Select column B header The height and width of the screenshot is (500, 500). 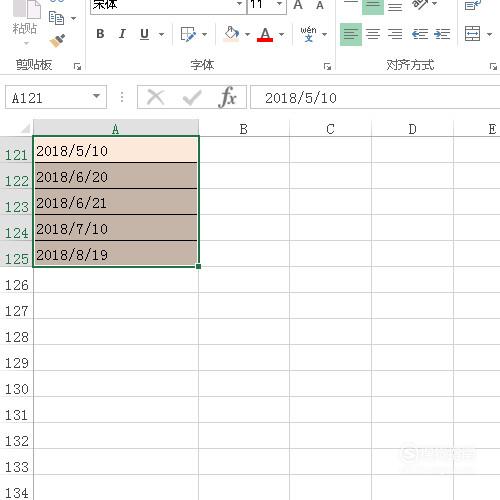pyautogui.click(x=244, y=129)
